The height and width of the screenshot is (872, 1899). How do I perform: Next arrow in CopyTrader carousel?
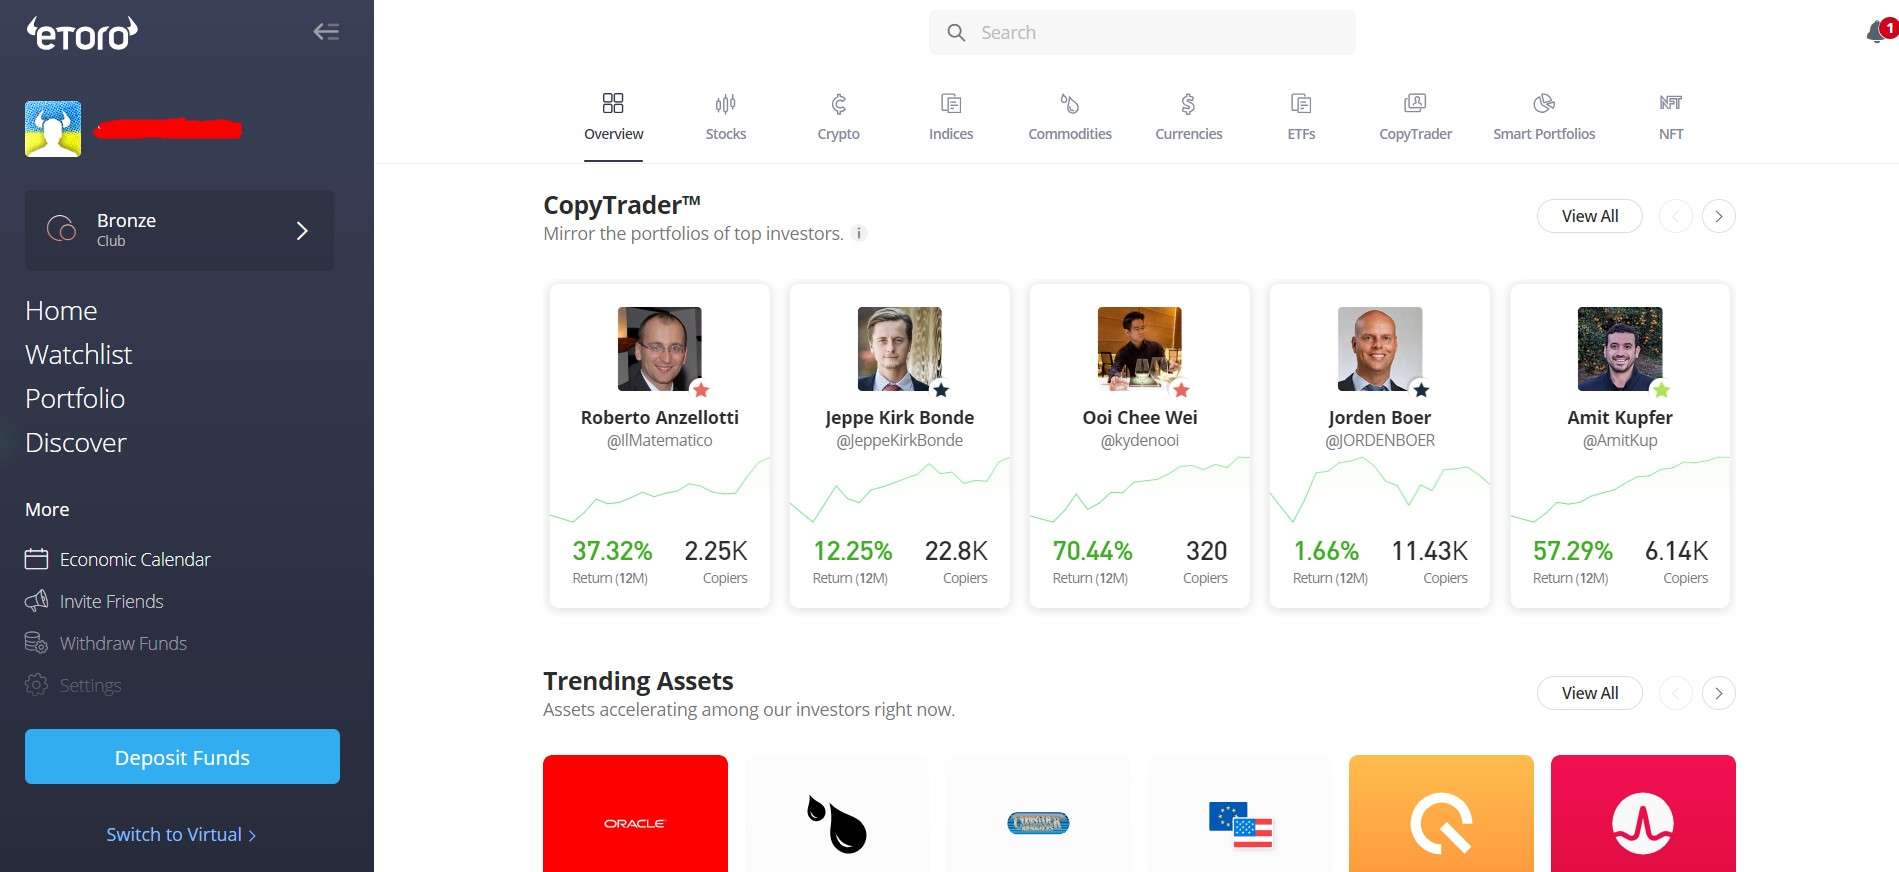tap(1719, 216)
